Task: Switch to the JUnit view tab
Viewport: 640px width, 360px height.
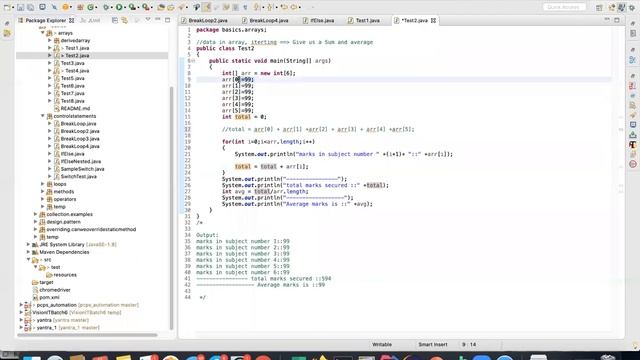Action: point(90,20)
